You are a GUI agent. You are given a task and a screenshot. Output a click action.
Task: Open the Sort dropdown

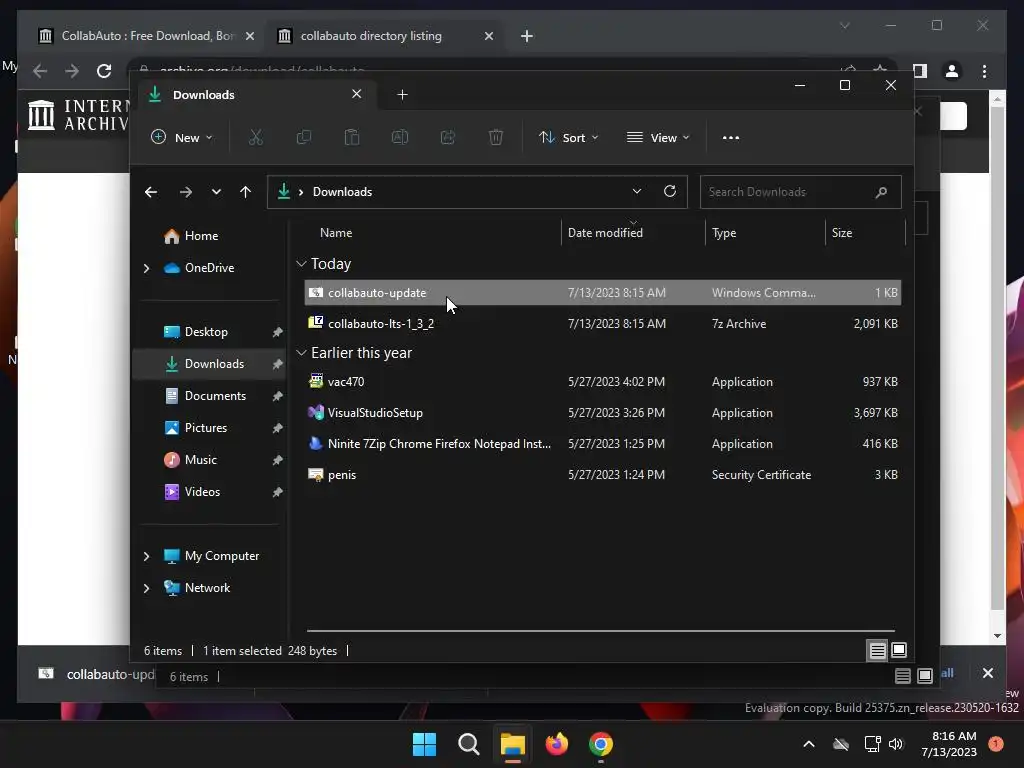point(568,138)
